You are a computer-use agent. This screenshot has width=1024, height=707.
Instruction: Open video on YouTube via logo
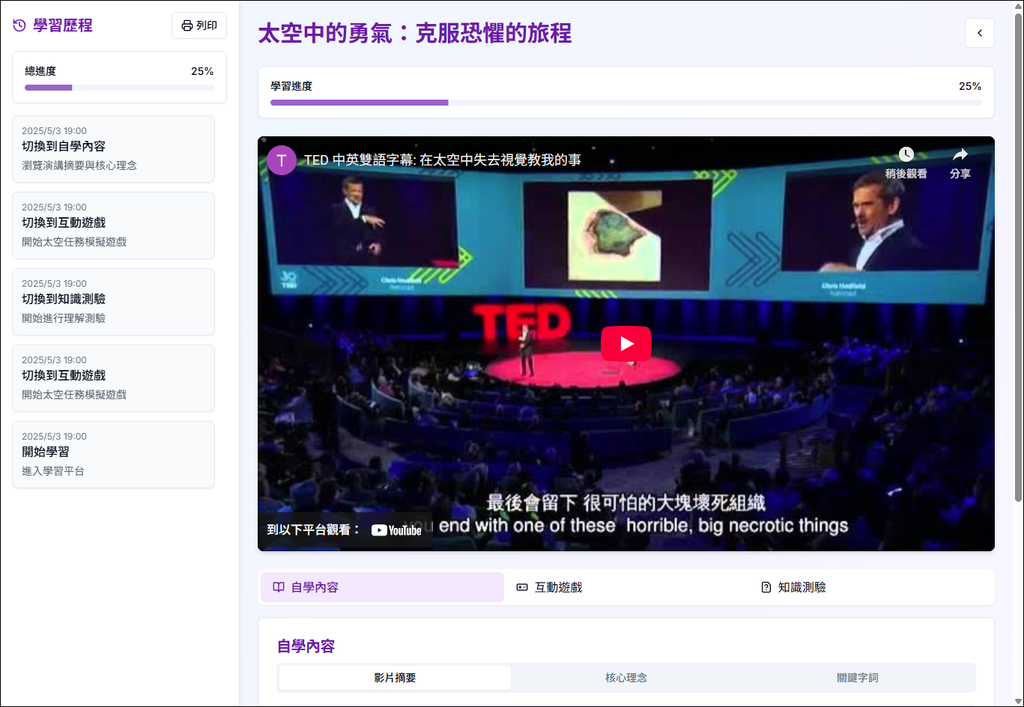pos(396,530)
